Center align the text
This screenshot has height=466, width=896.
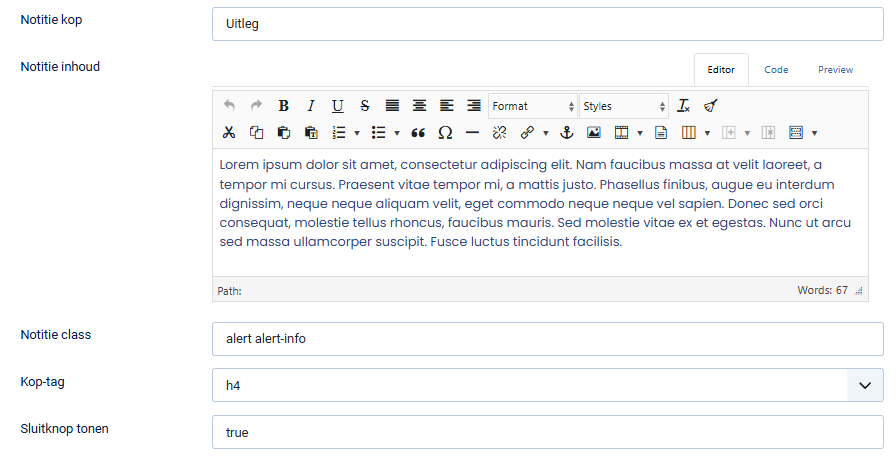419,106
